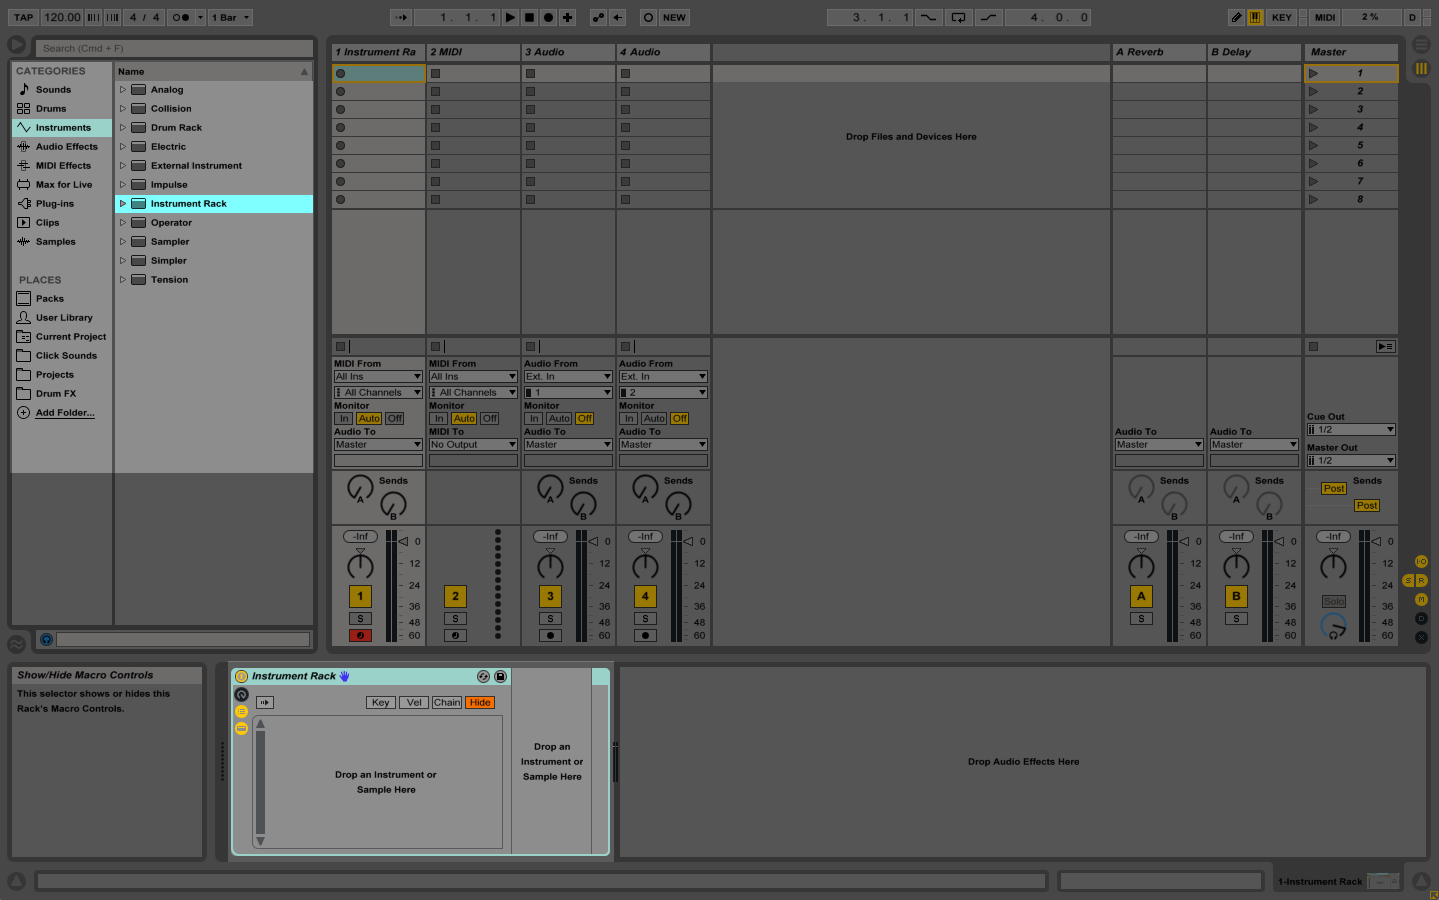Click the Hide button in Instrument Rack
The image size is (1439, 900).
click(480, 703)
